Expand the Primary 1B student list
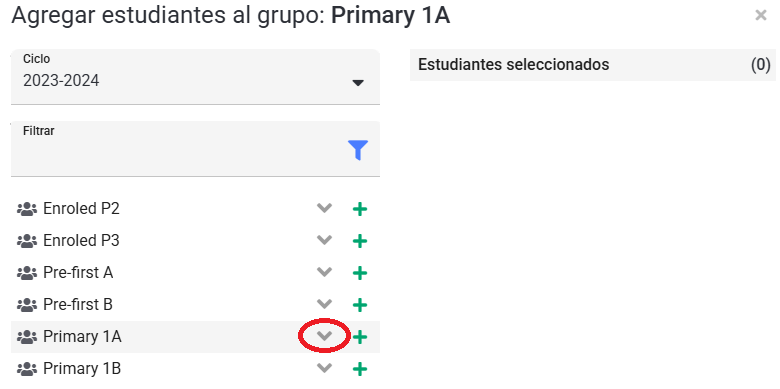Viewport: 780px width, 389px height. click(324, 368)
